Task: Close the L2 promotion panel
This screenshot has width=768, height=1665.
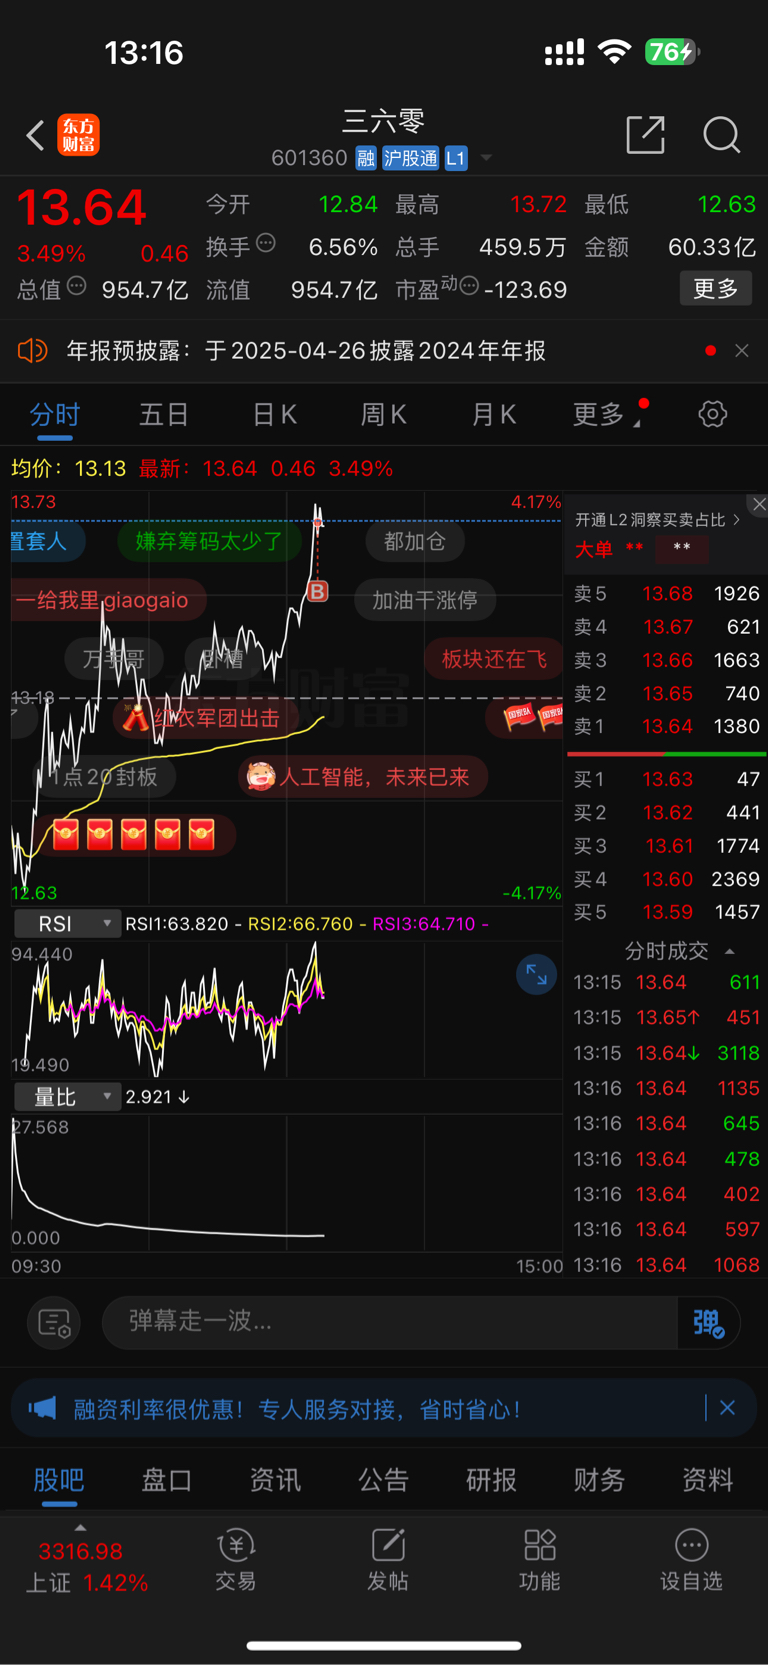Action: click(x=759, y=504)
